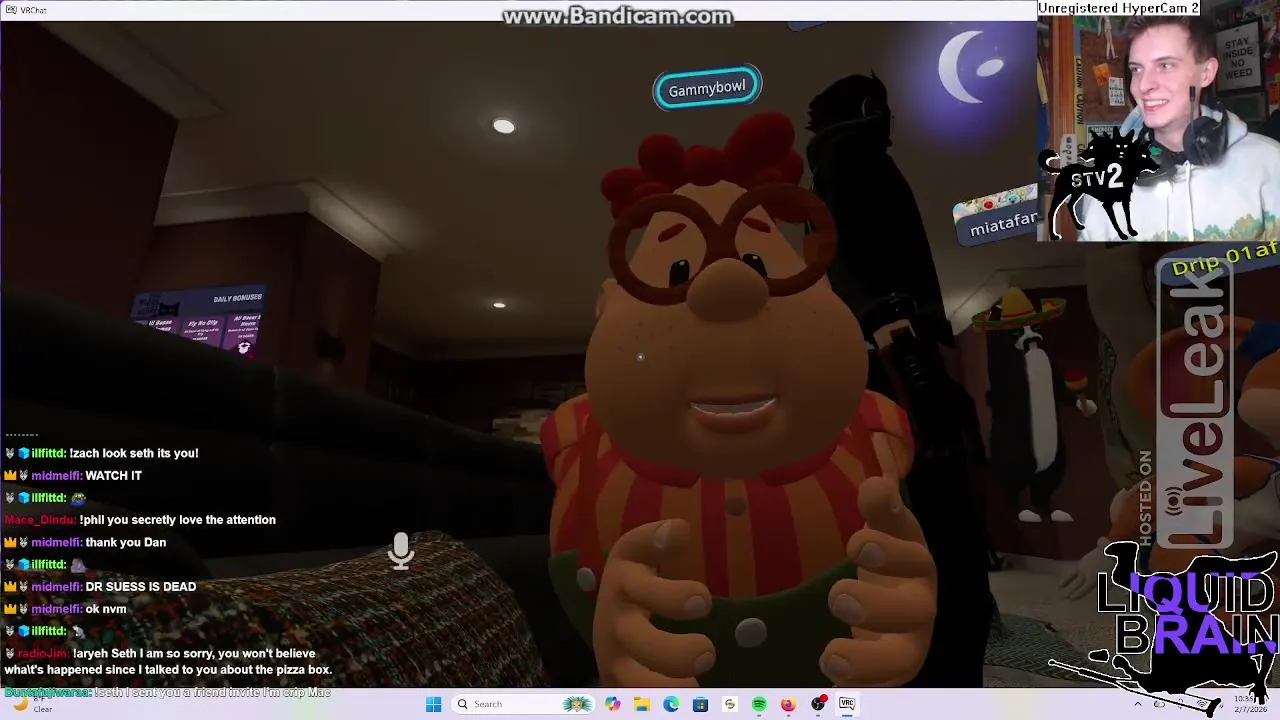The height and width of the screenshot is (720, 1280).
Task: Open Microsoft Store from the taskbar
Action: click(700, 704)
